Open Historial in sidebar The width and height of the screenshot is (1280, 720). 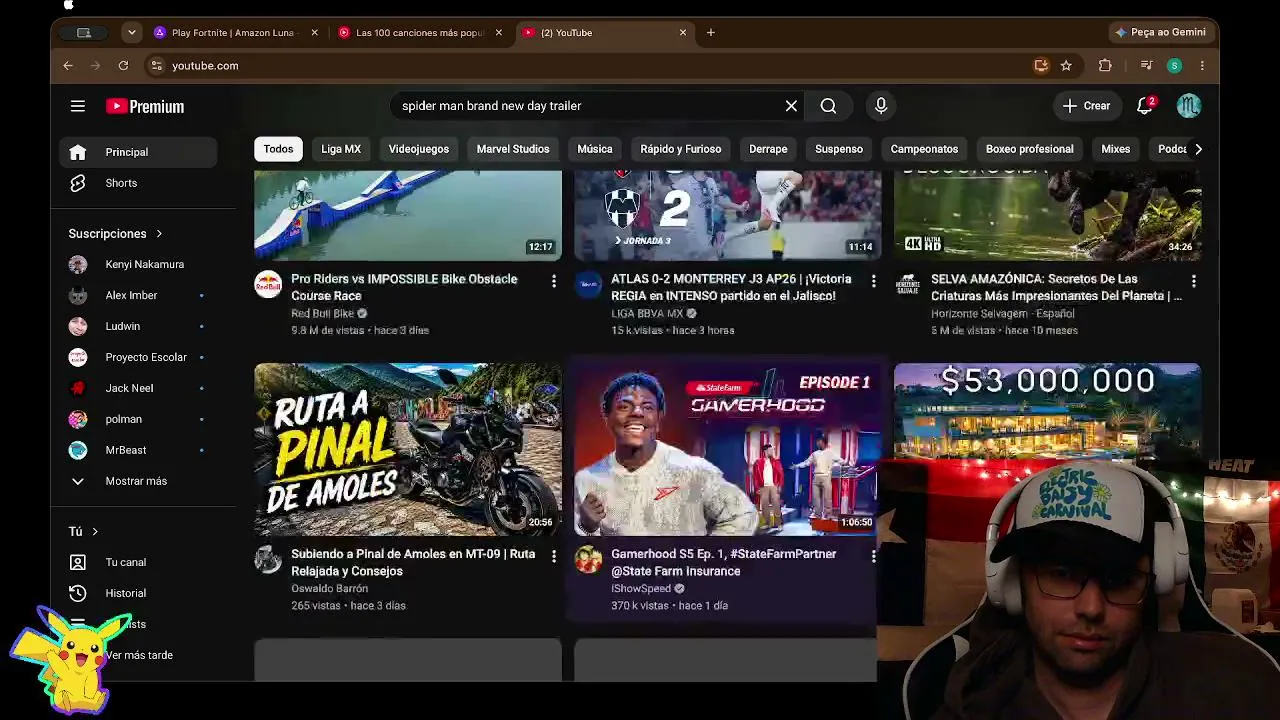pyautogui.click(x=138, y=594)
